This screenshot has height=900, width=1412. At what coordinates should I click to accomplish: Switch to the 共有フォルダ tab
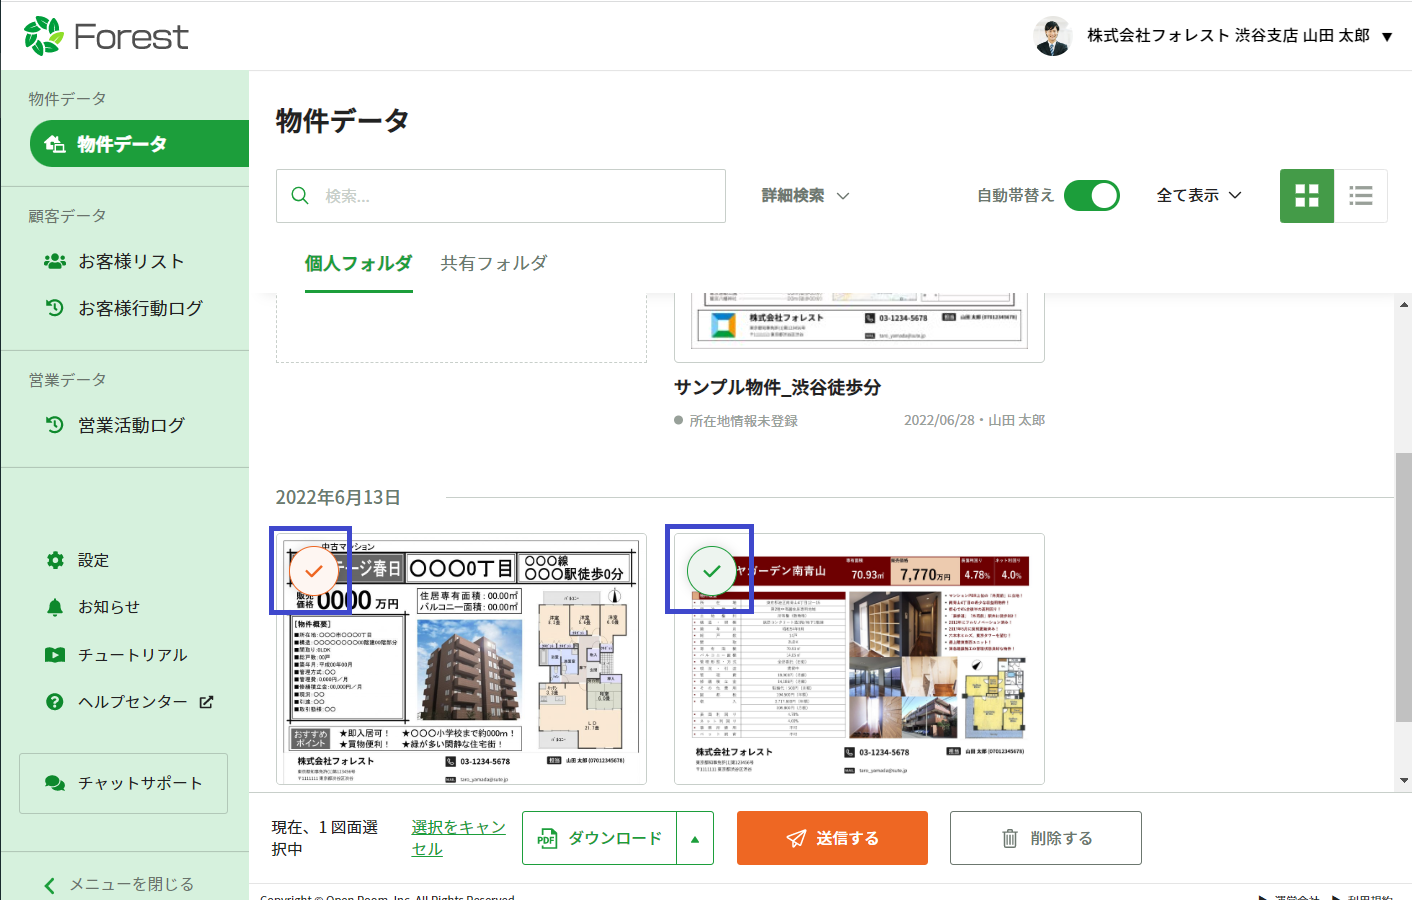click(x=494, y=263)
